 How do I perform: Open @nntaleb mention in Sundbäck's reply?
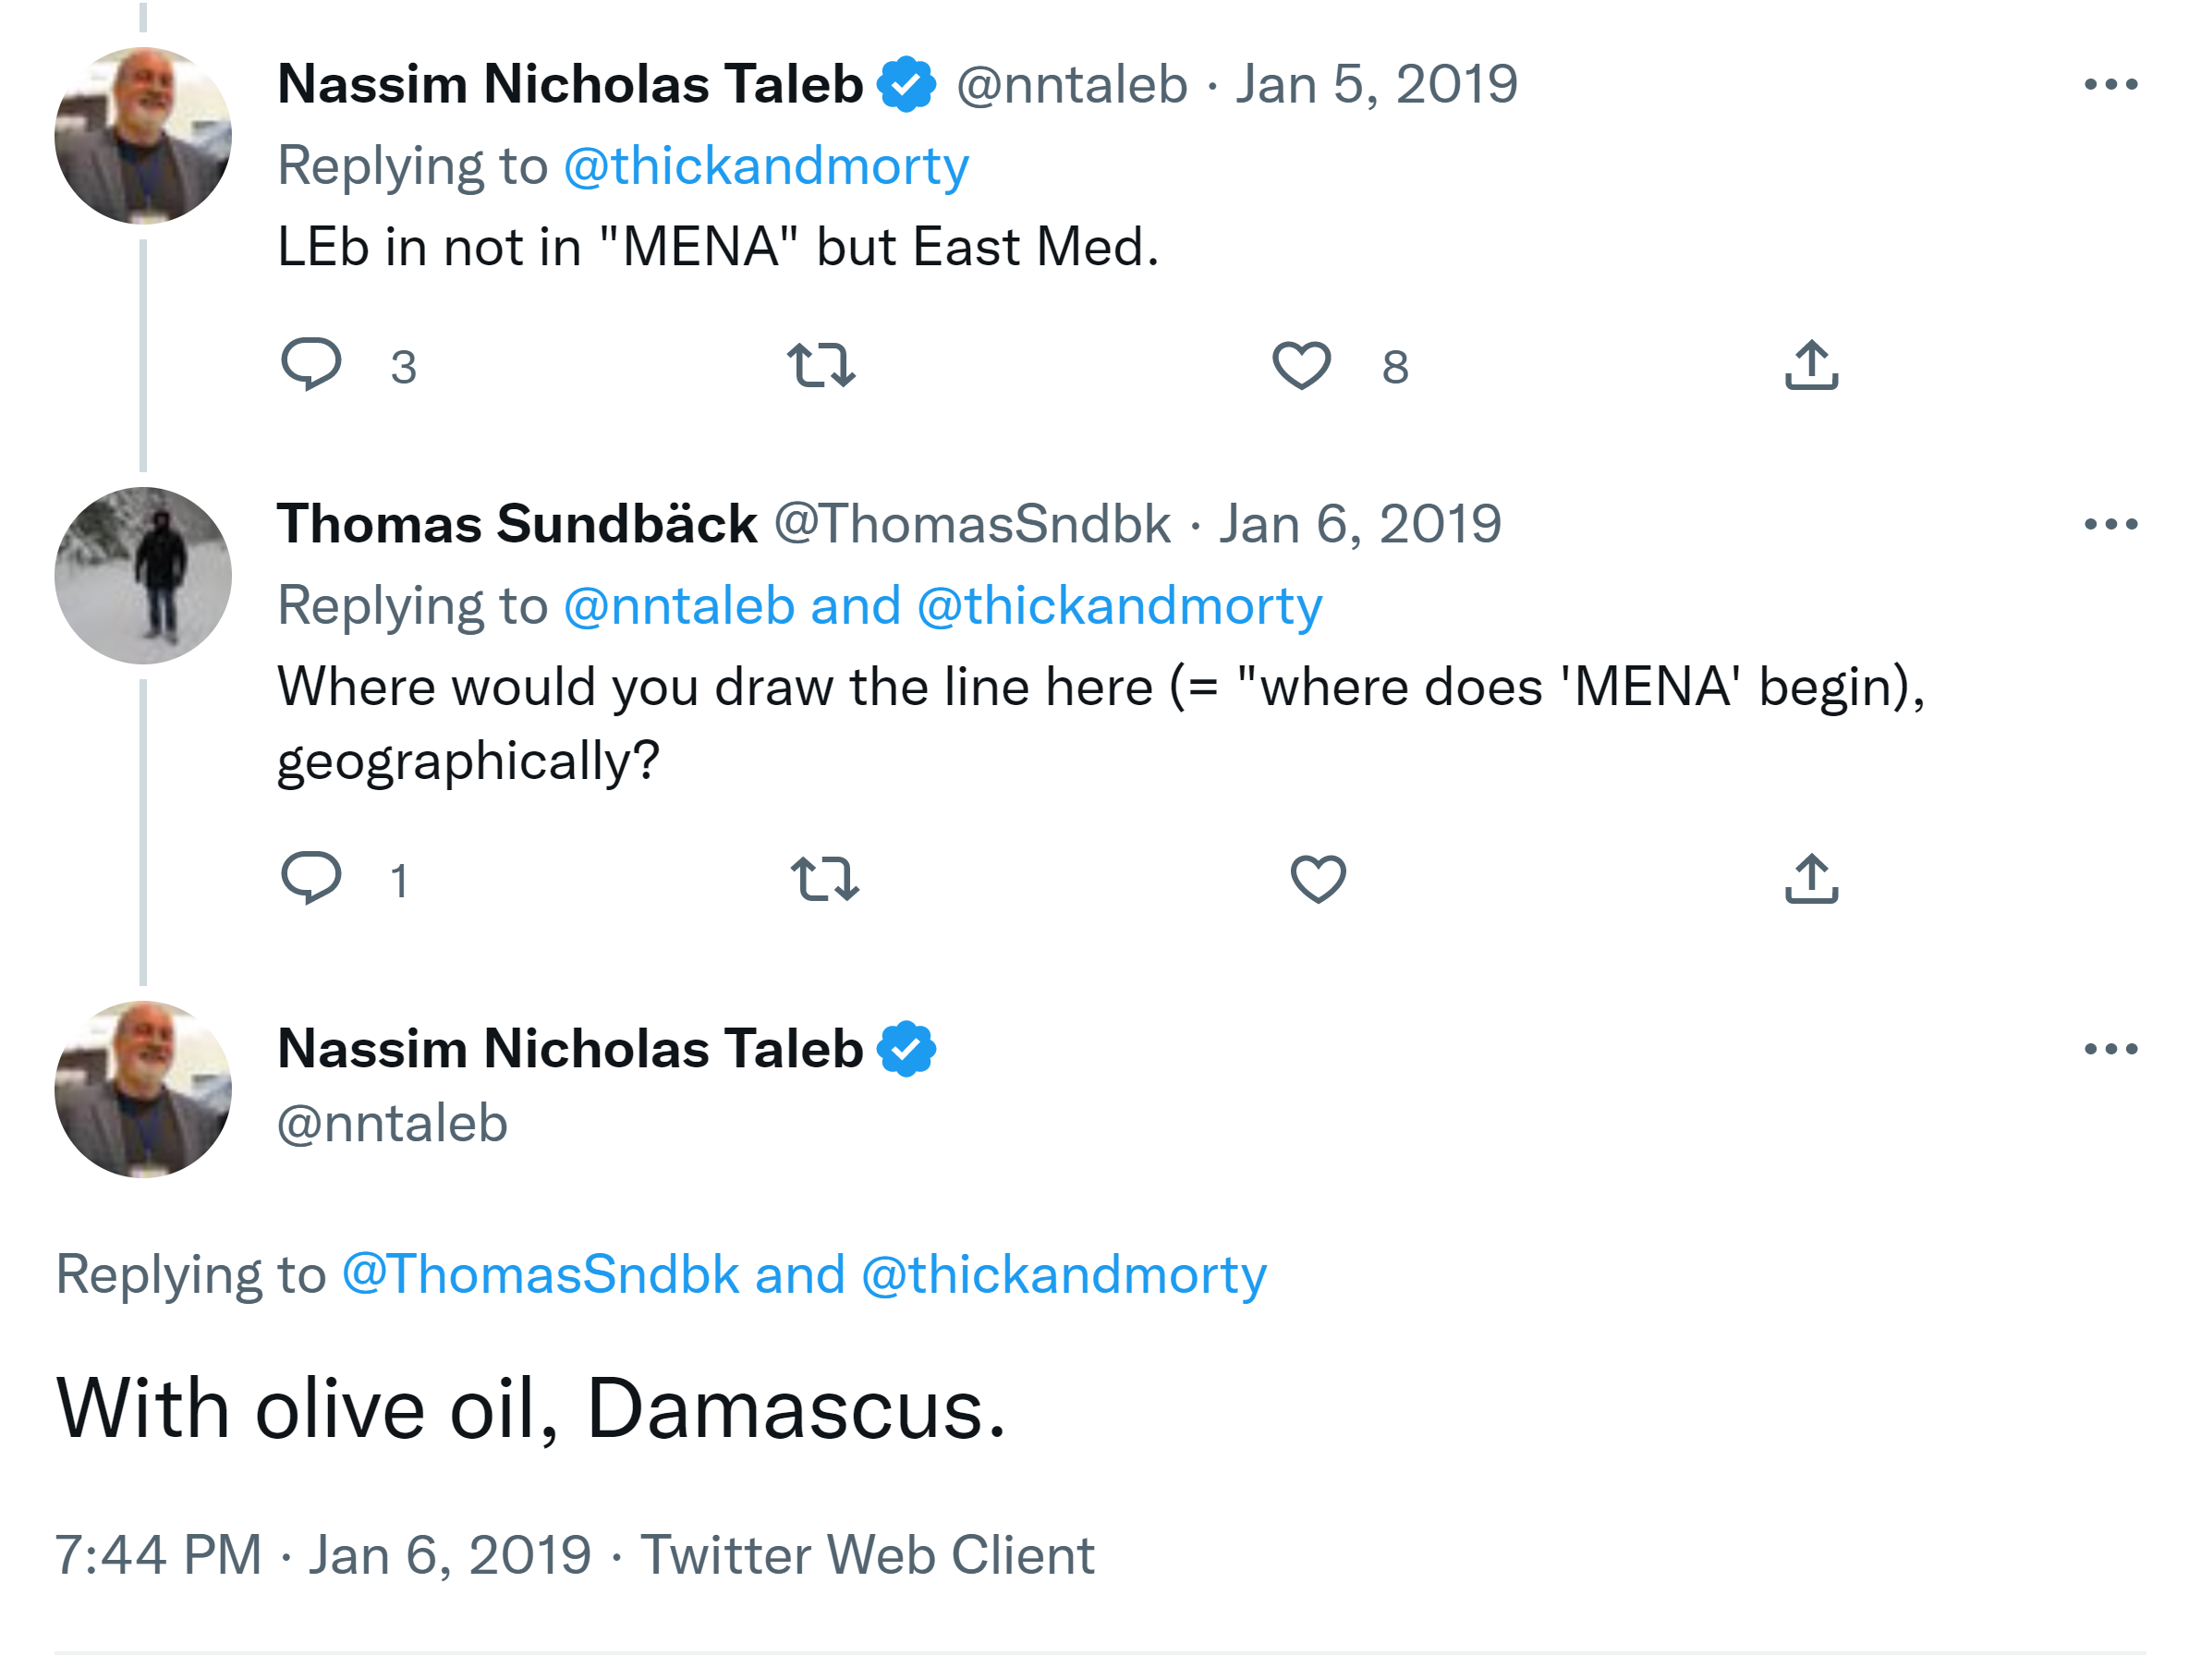pyautogui.click(x=679, y=606)
